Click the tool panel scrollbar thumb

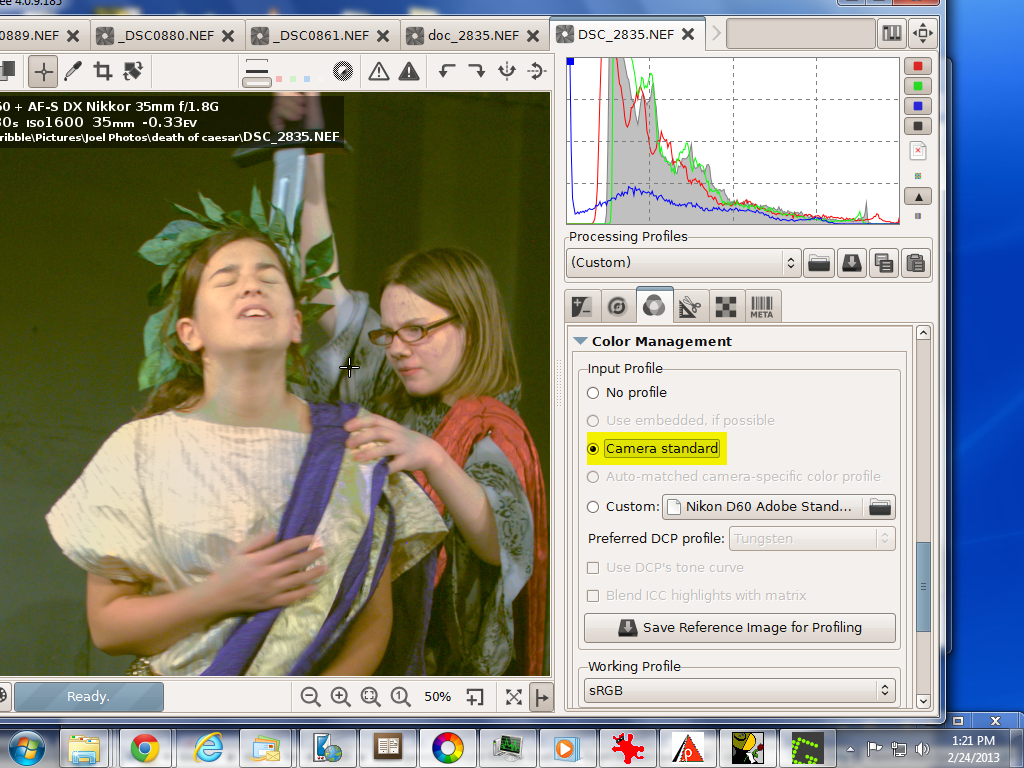[x=923, y=586]
